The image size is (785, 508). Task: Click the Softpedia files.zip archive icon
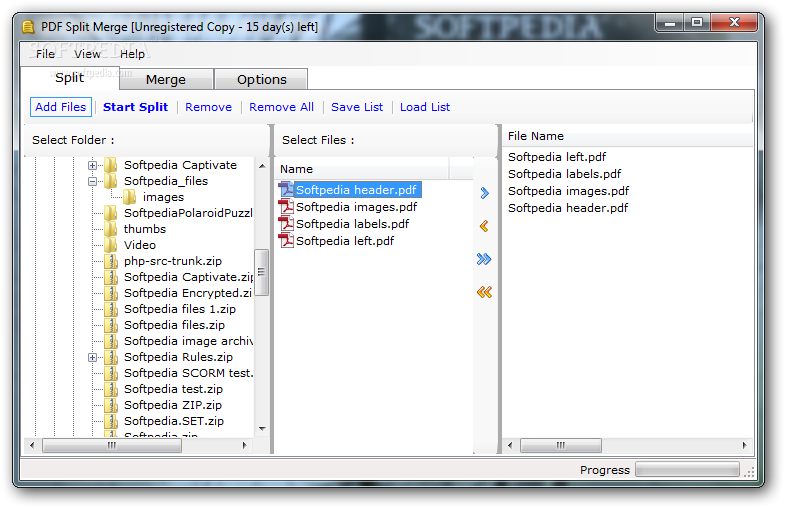pyautogui.click(x=111, y=324)
